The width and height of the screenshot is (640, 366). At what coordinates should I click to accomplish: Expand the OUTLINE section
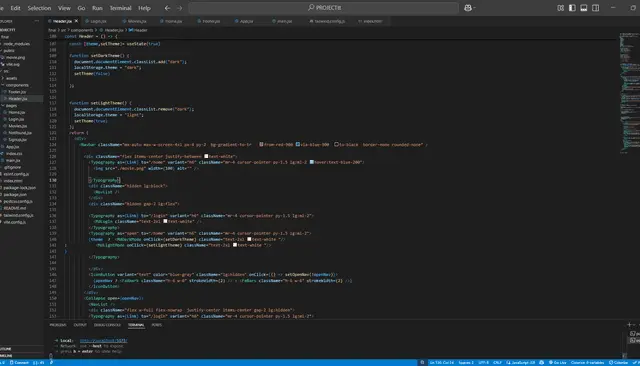pos(6,349)
